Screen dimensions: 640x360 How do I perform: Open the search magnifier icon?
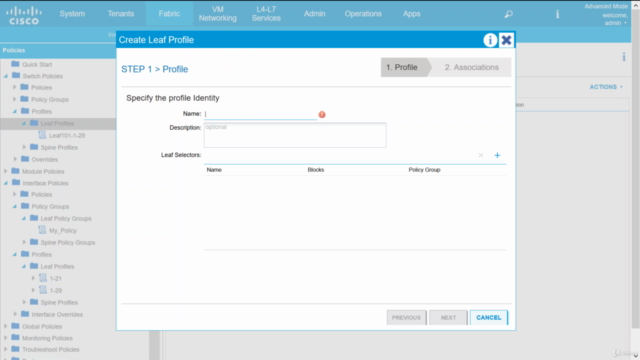pyautogui.click(x=509, y=14)
